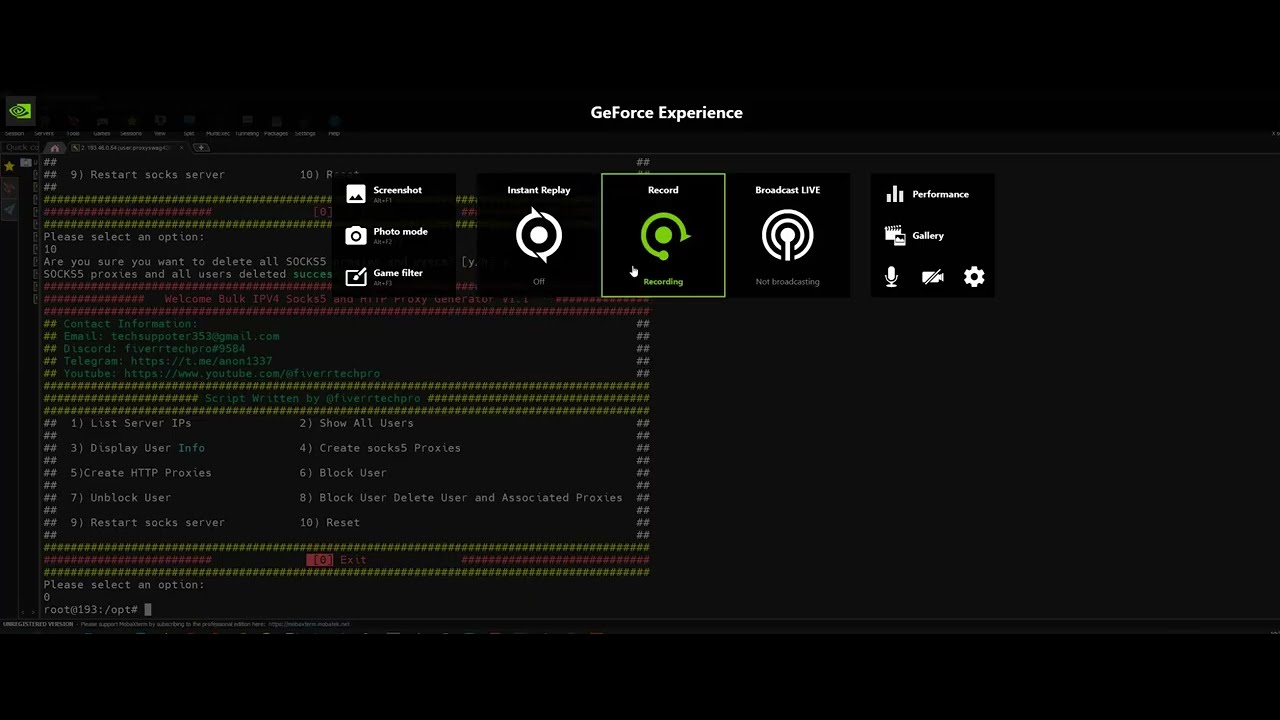
Task: Click Sessions in MobaXterm toolbar
Action: click(x=131, y=129)
